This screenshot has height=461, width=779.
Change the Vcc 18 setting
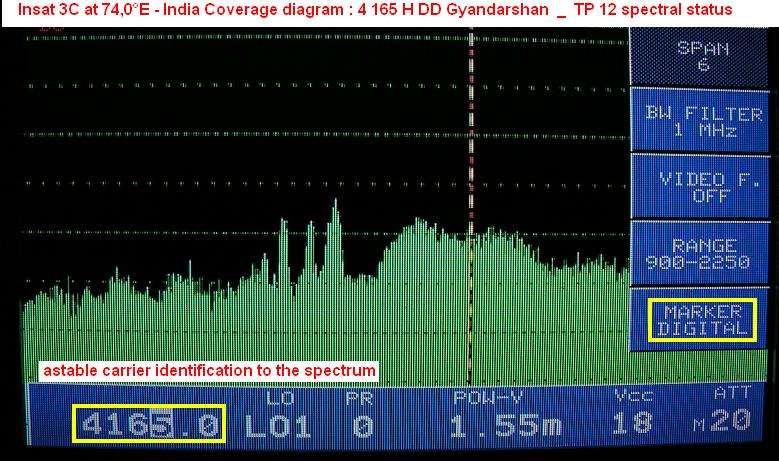(x=632, y=422)
